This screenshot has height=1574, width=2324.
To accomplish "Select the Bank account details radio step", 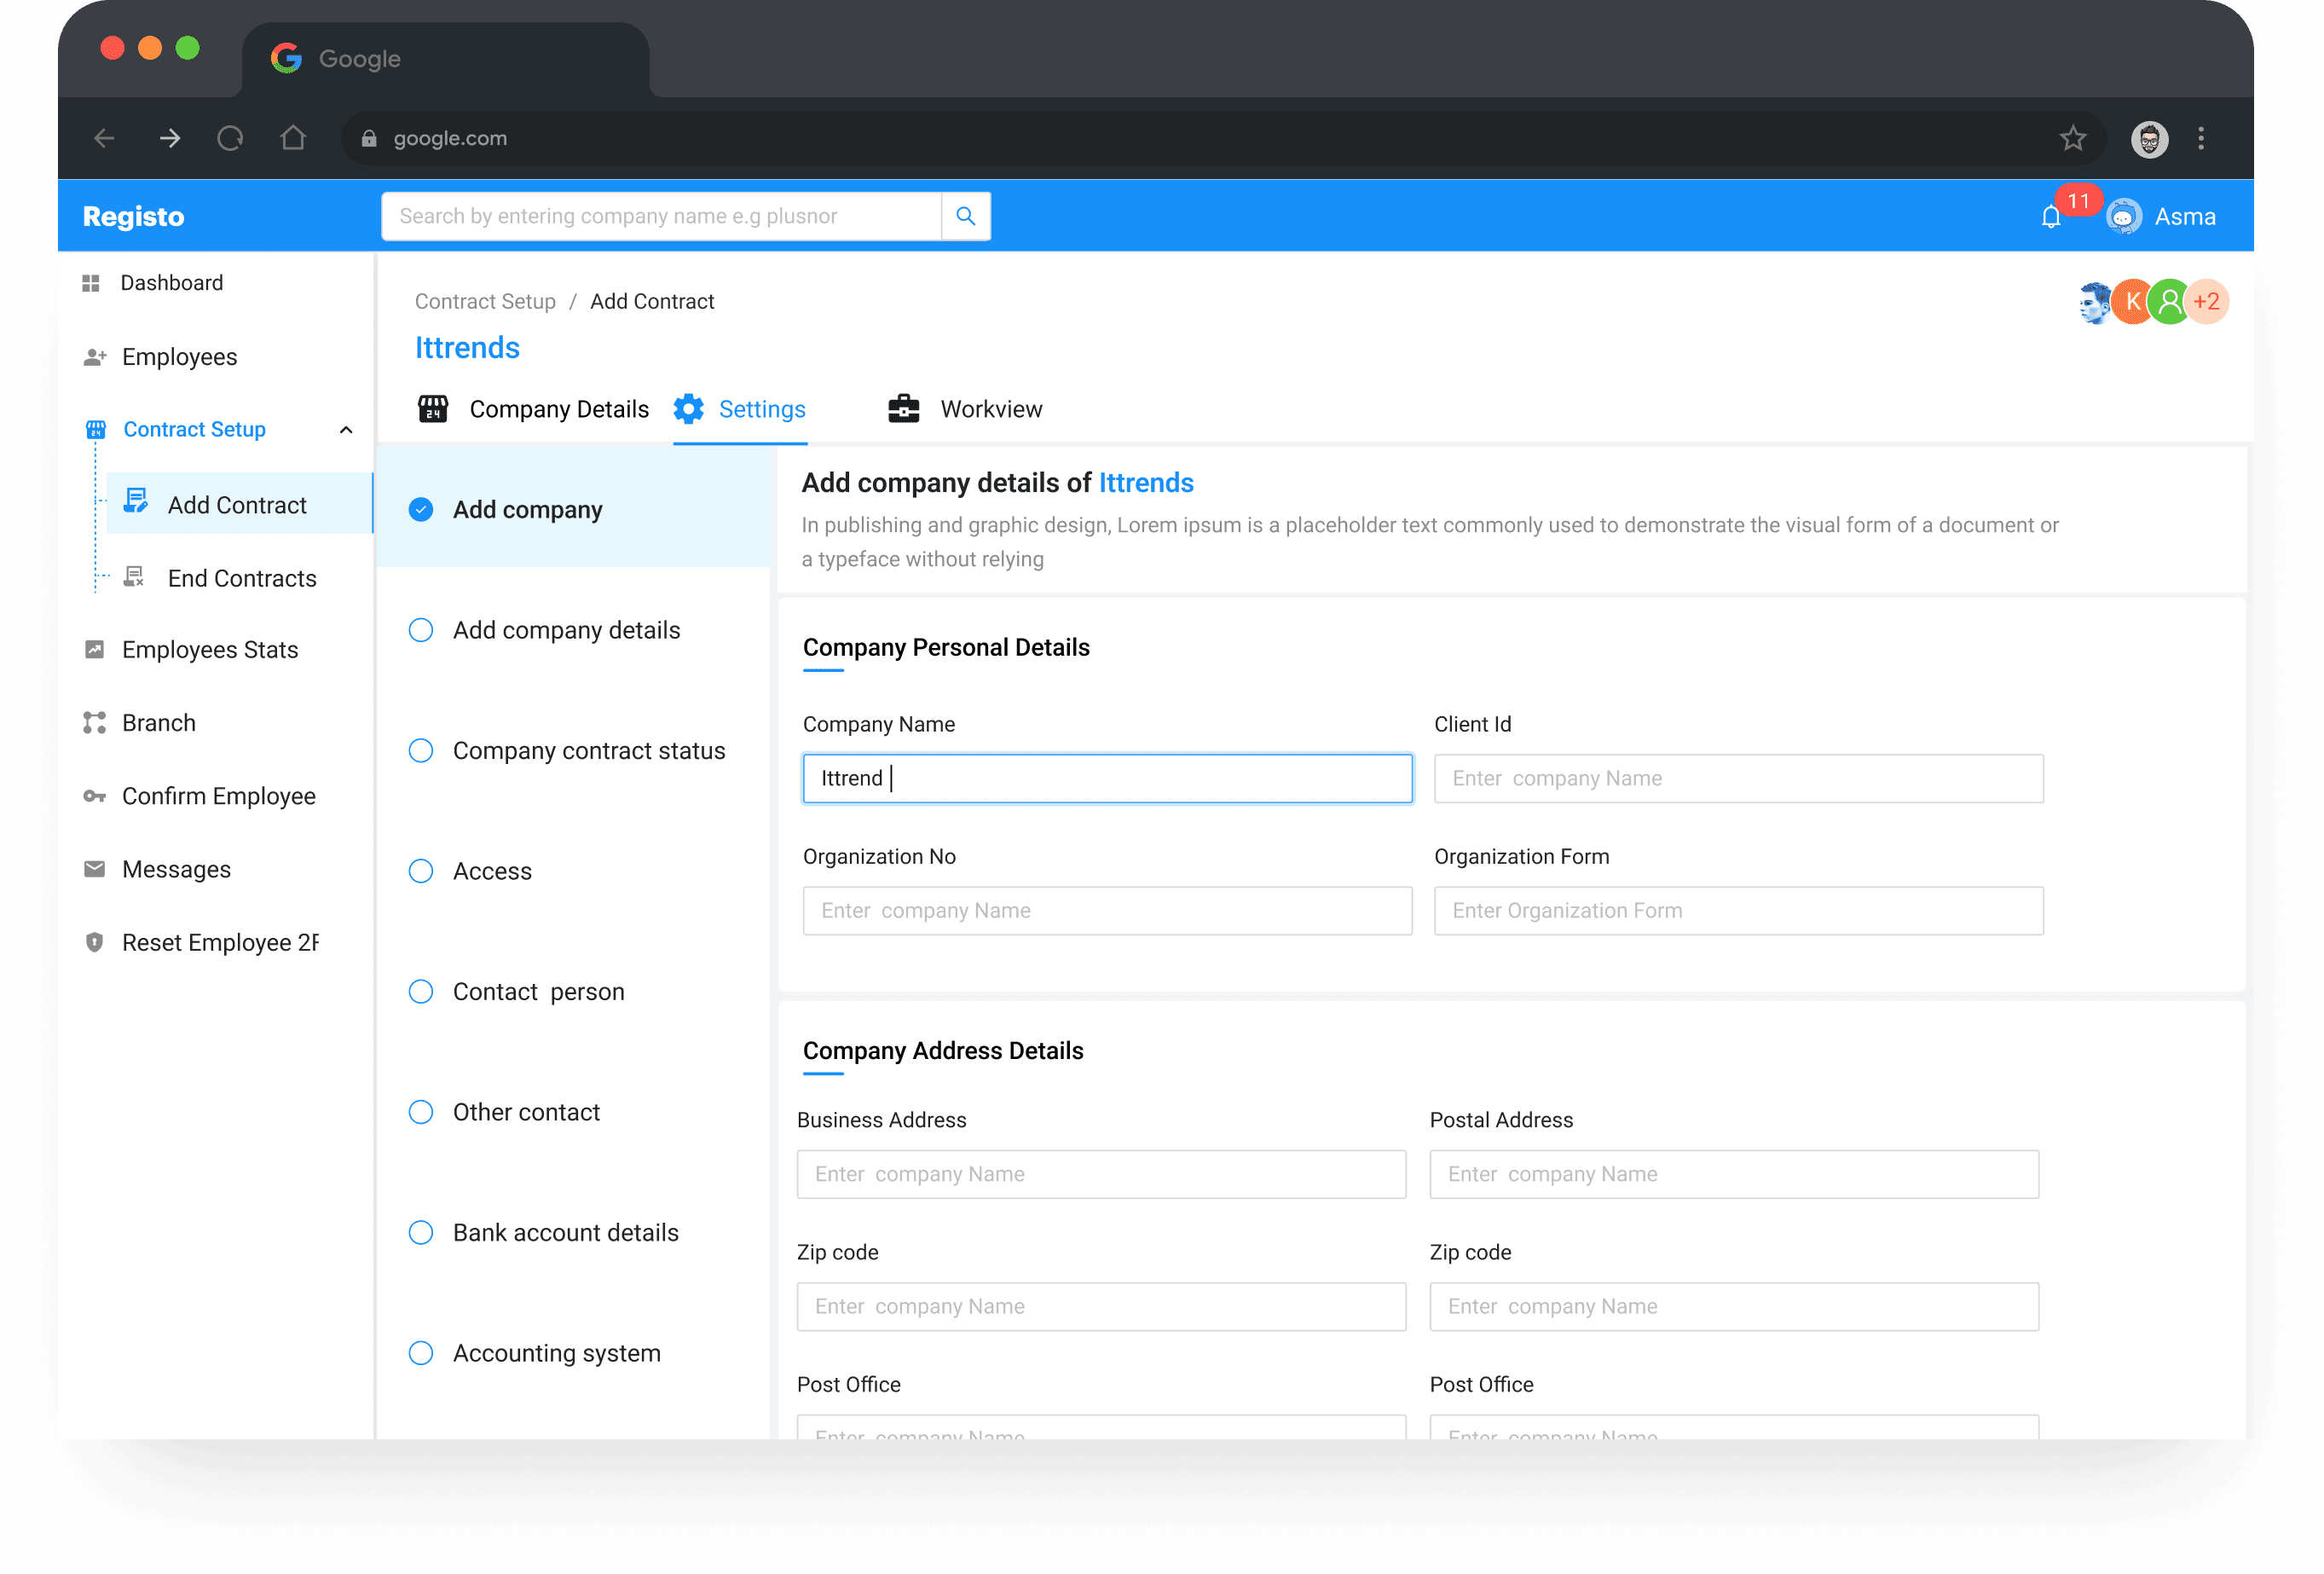I will click(x=421, y=1233).
